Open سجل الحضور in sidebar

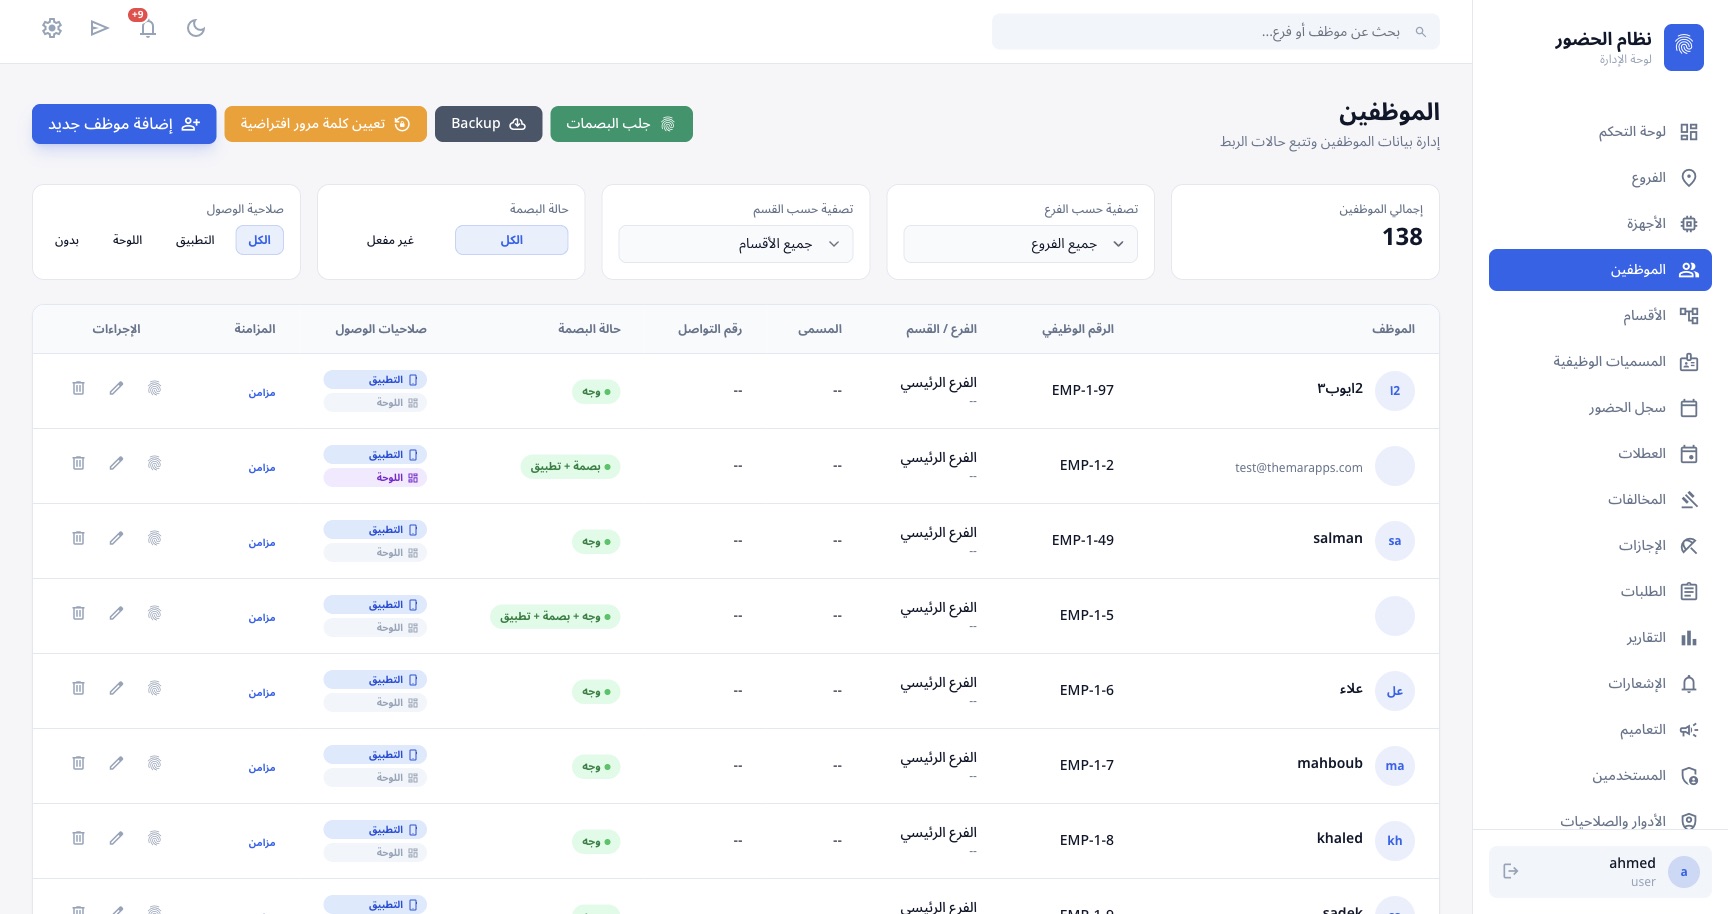(1600, 408)
